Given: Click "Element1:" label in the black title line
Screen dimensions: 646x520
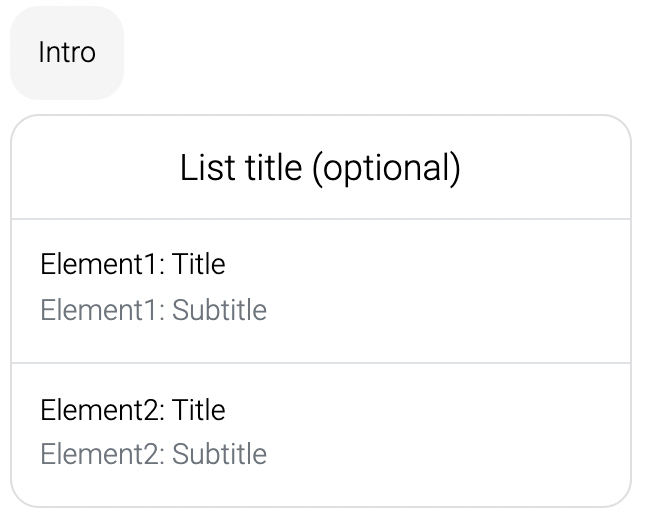Looking at the screenshot, I should point(103,264).
